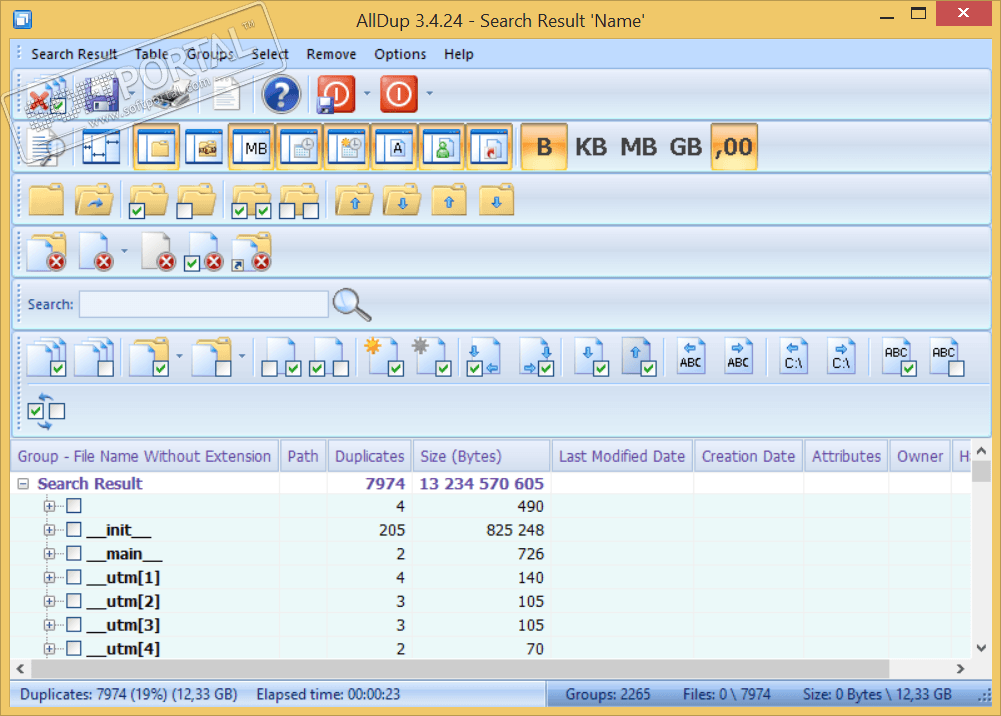Viewport: 1001px width, 716px height.
Task: Click inside the Search text field
Action: (x=203, y=304)
